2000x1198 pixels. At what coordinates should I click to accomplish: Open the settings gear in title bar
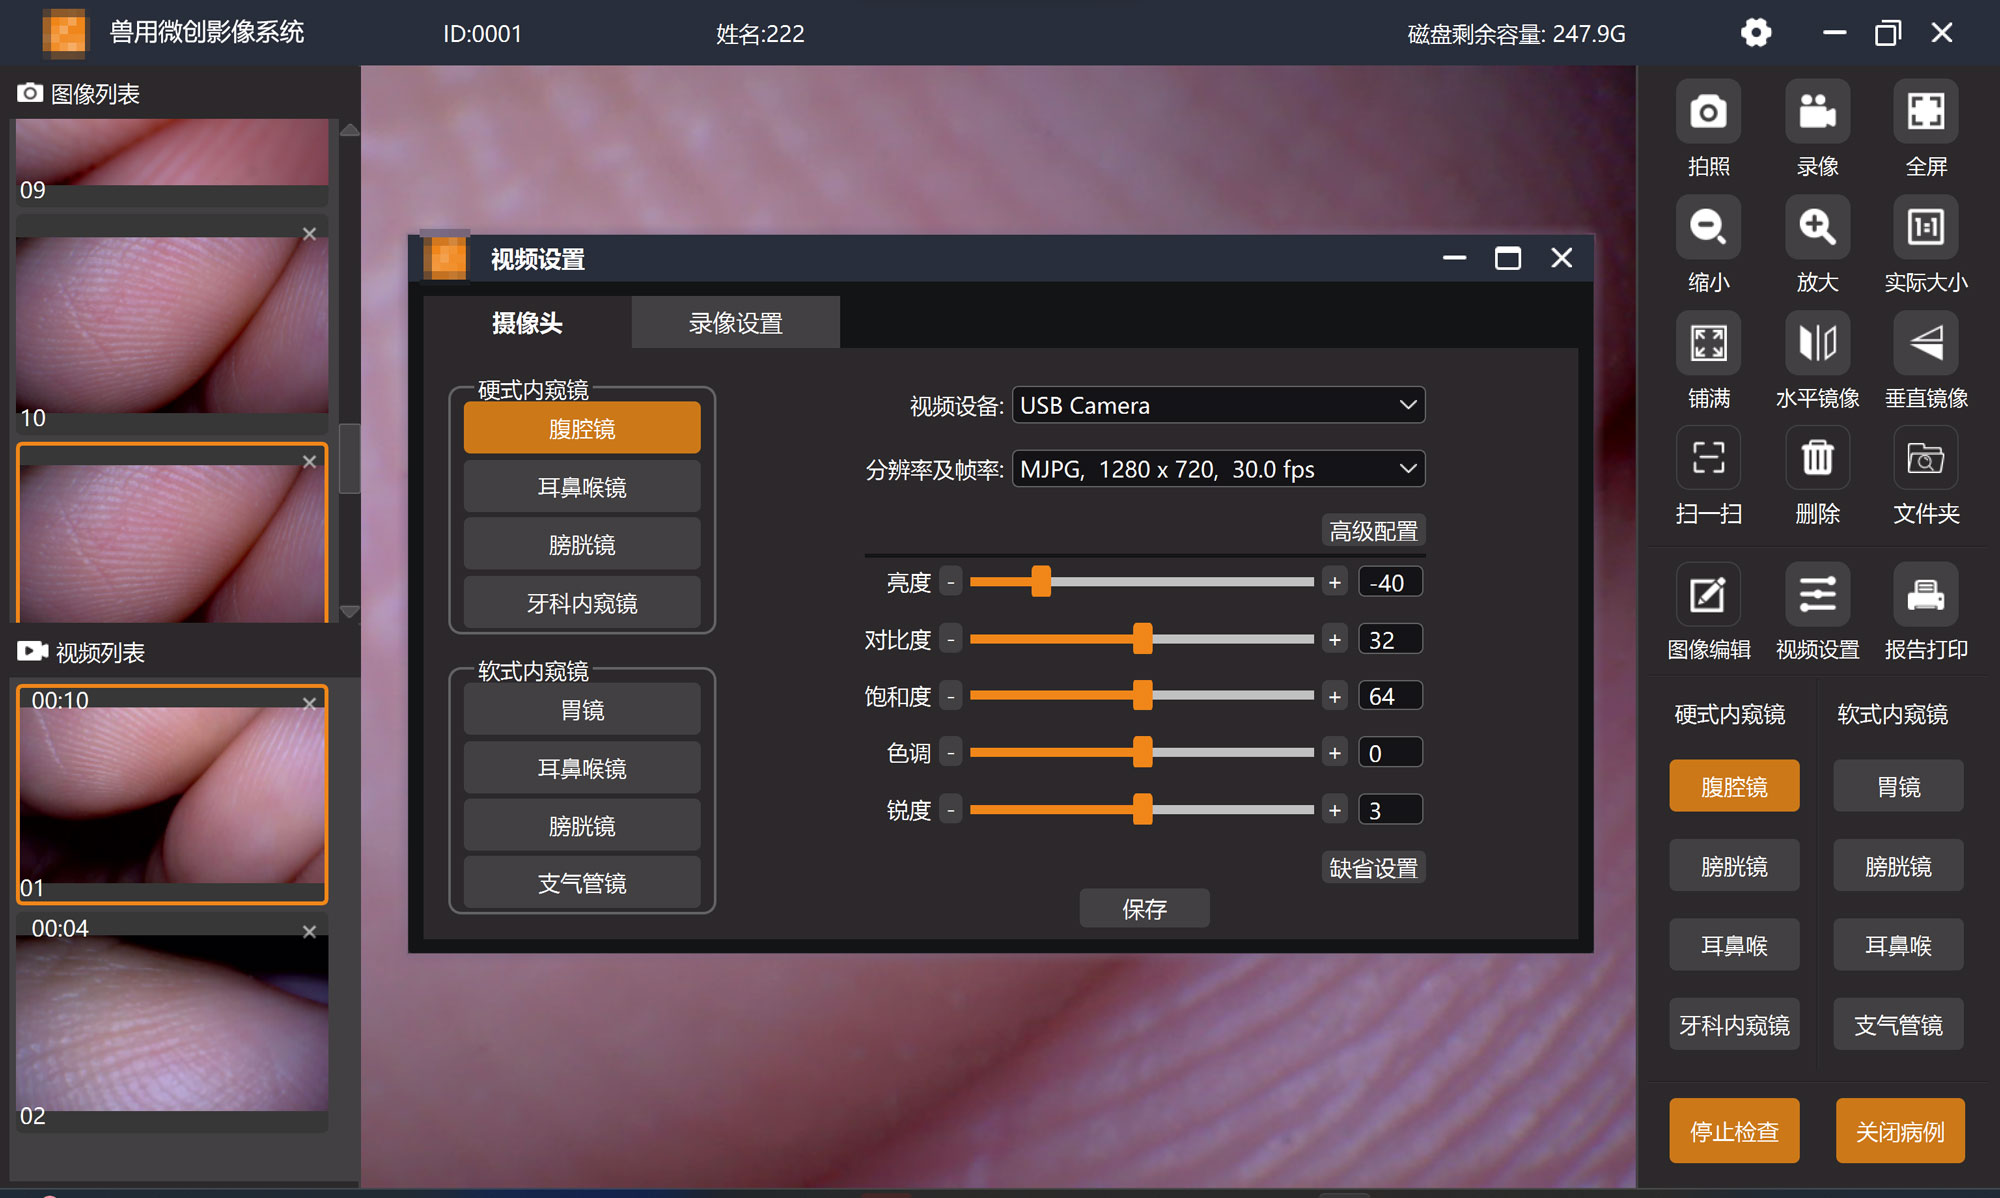tap(1756, 33)
